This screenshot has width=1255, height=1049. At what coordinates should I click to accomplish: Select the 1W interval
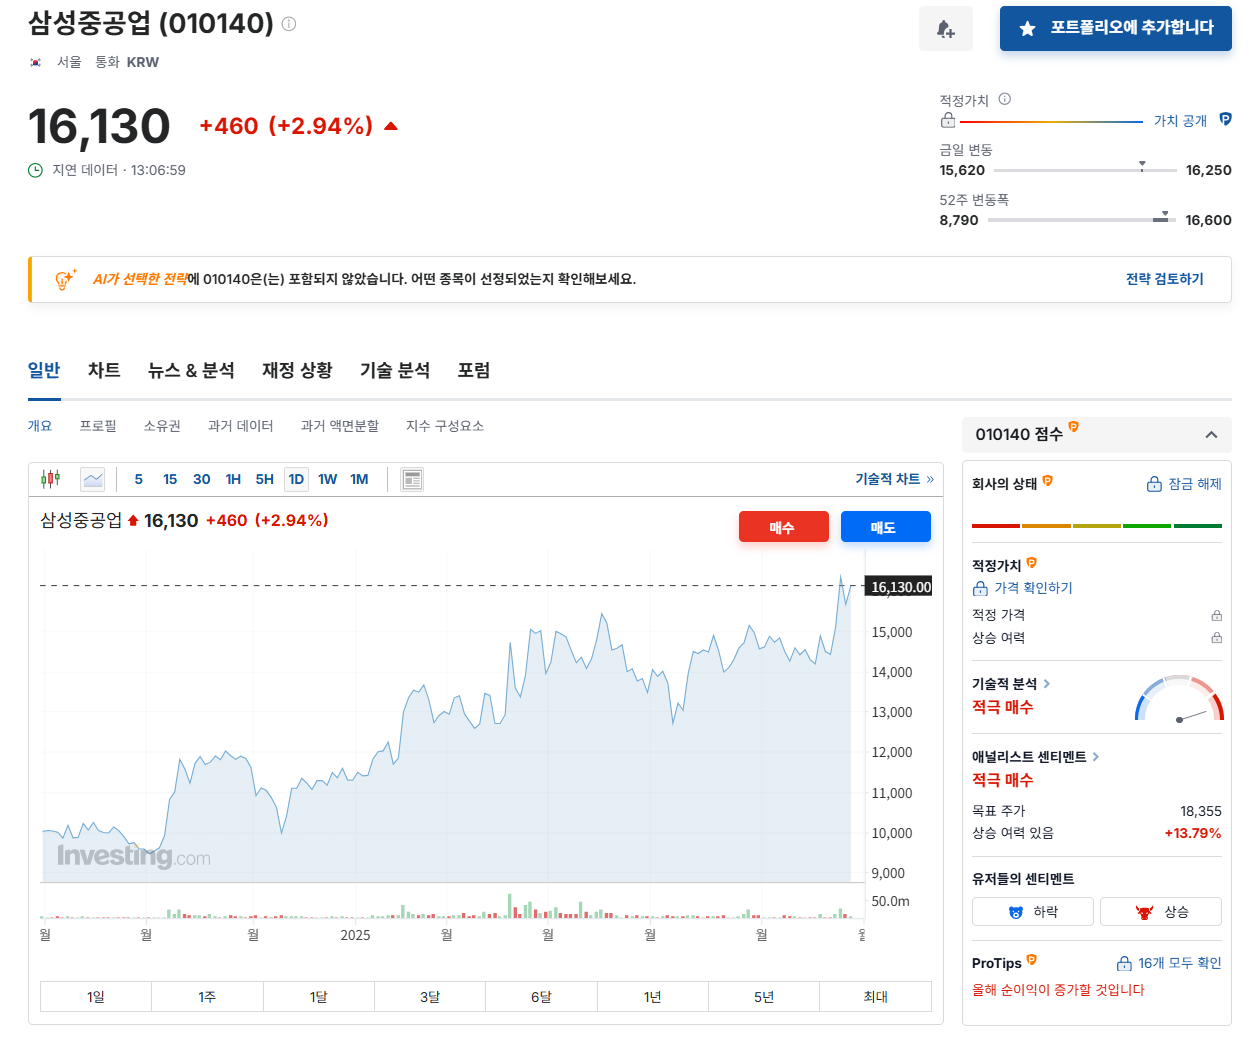[328, 479]
